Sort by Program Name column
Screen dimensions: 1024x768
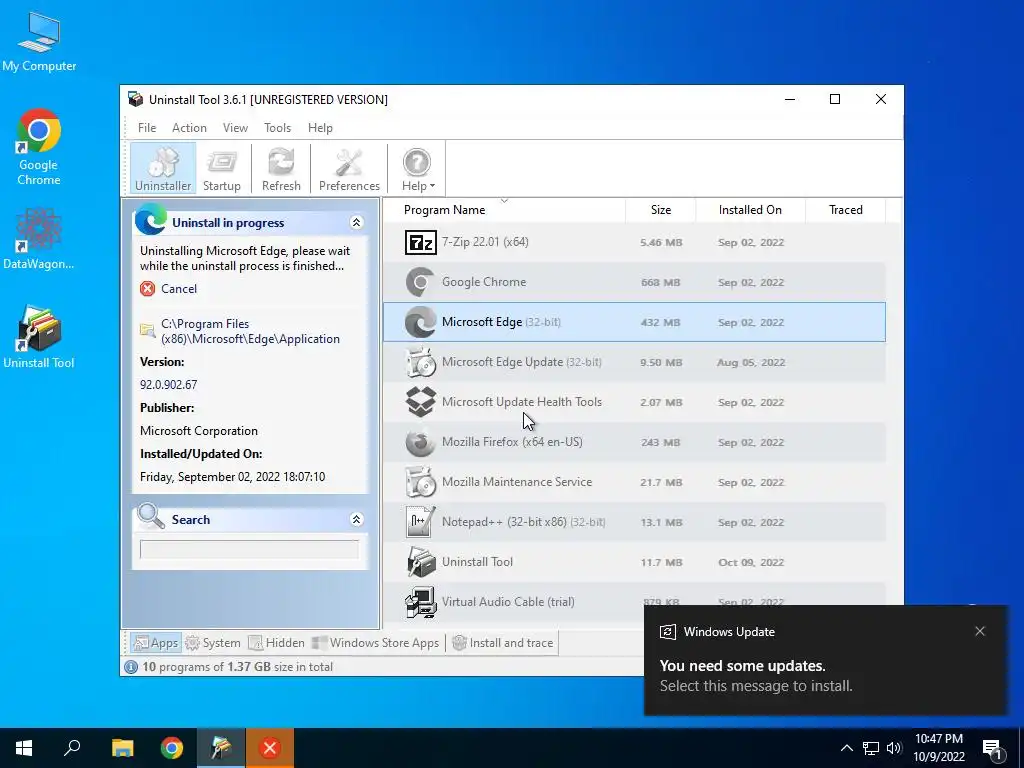tap(504, 210)
